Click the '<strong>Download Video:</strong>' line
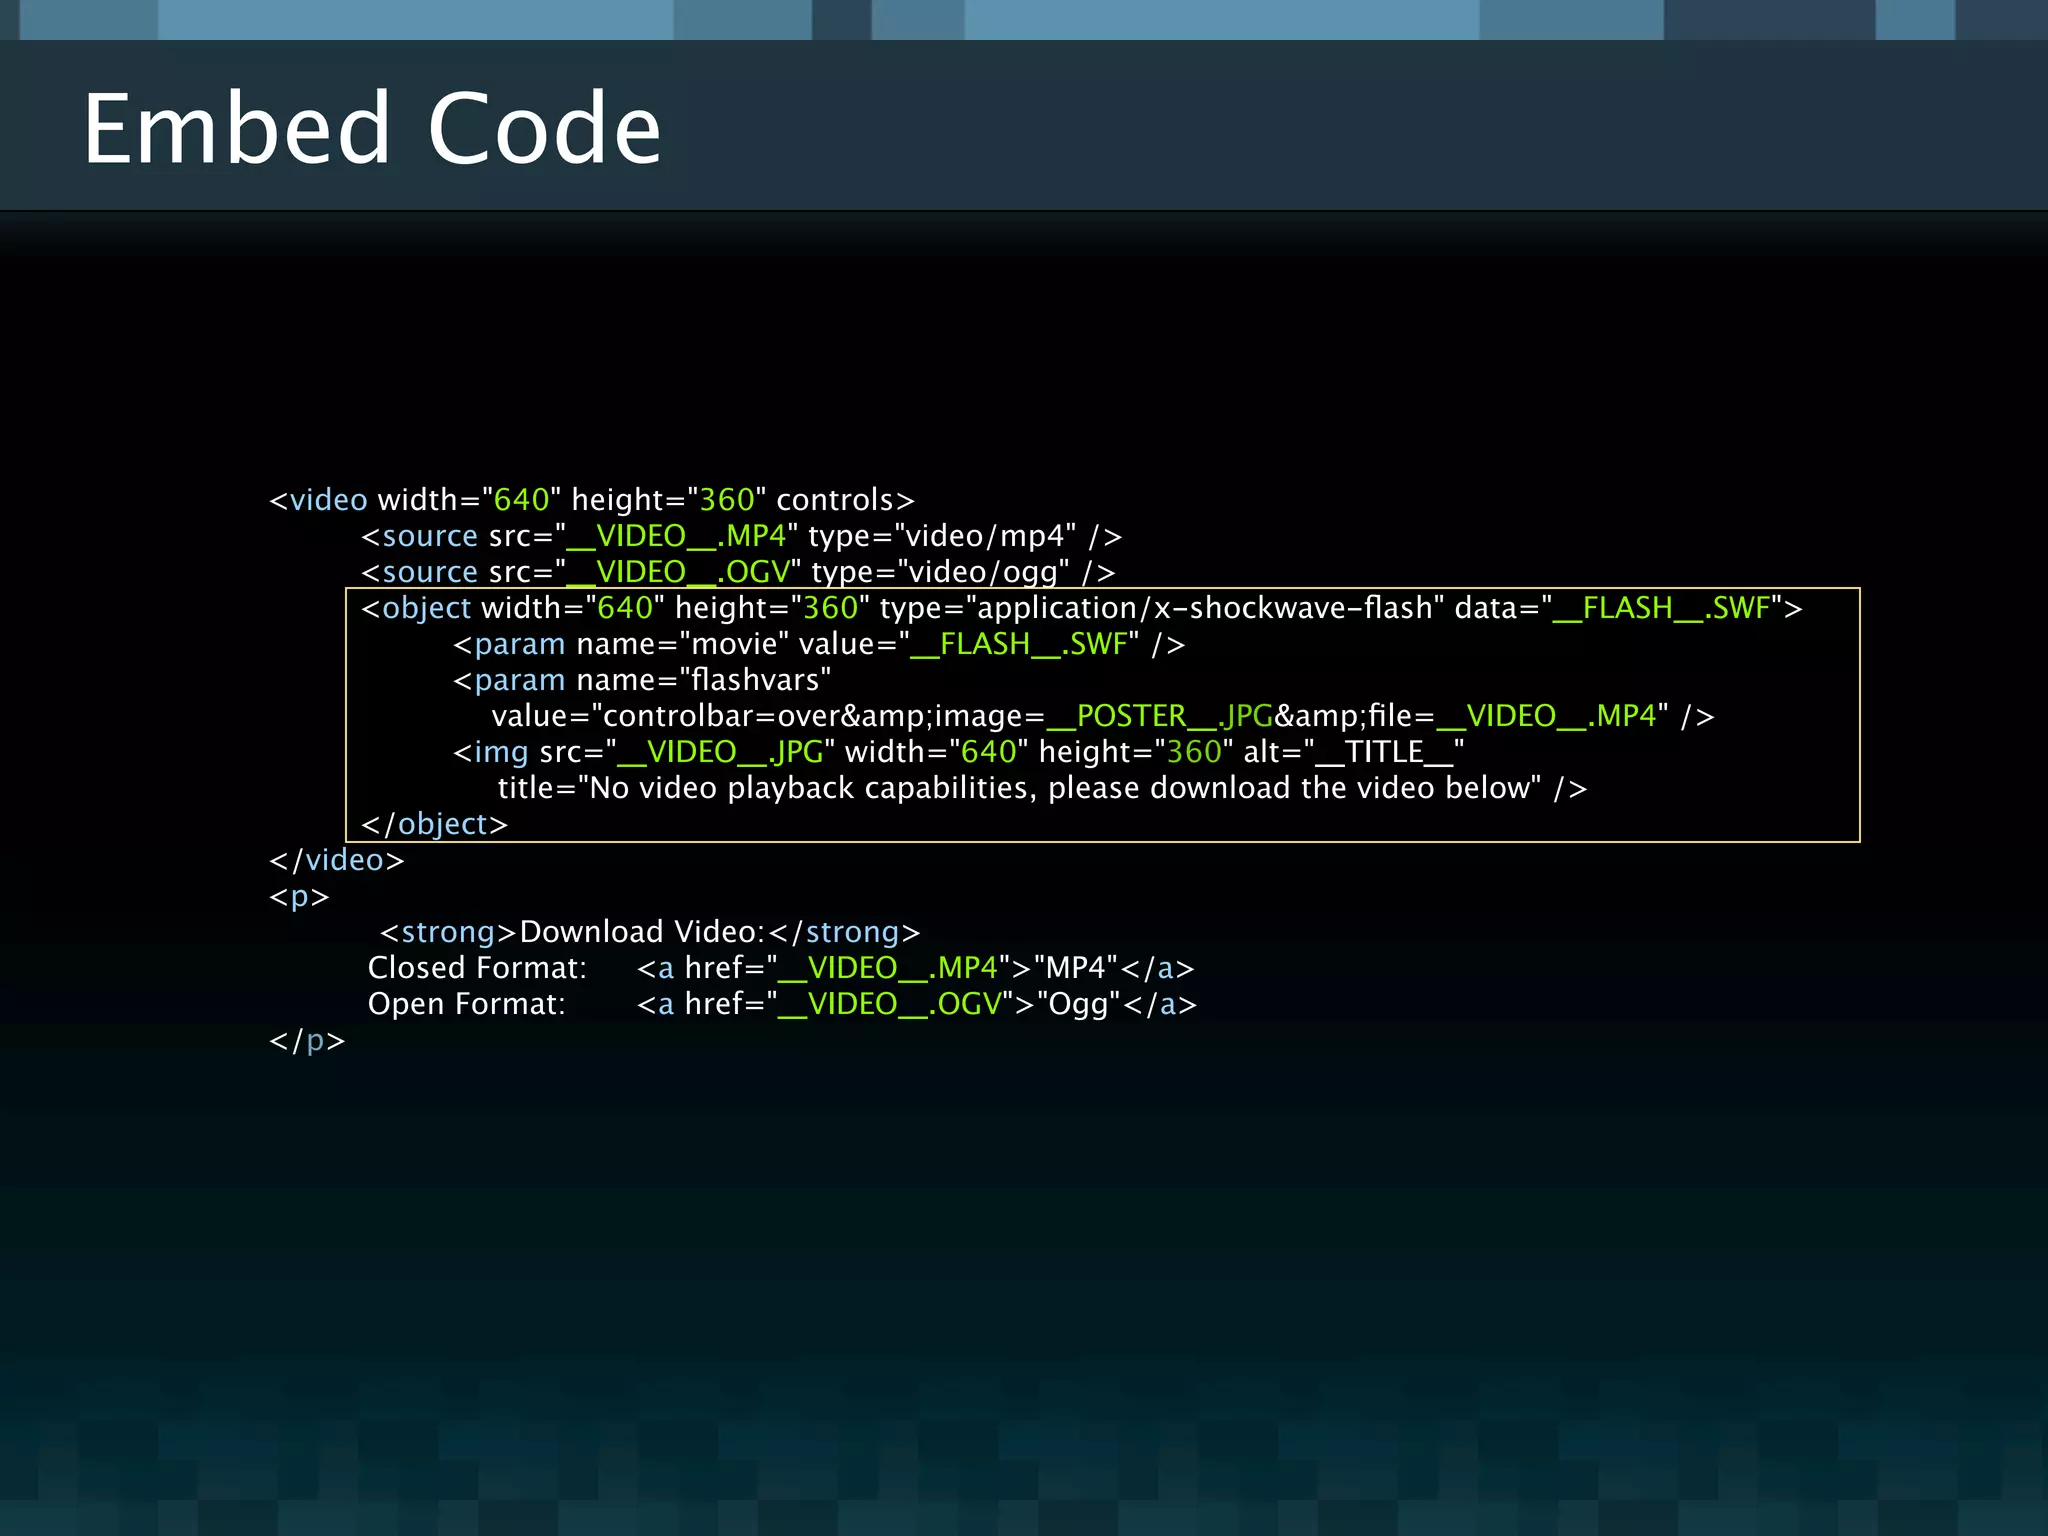Screen dimensions: 2048x1536 [650, 932]
